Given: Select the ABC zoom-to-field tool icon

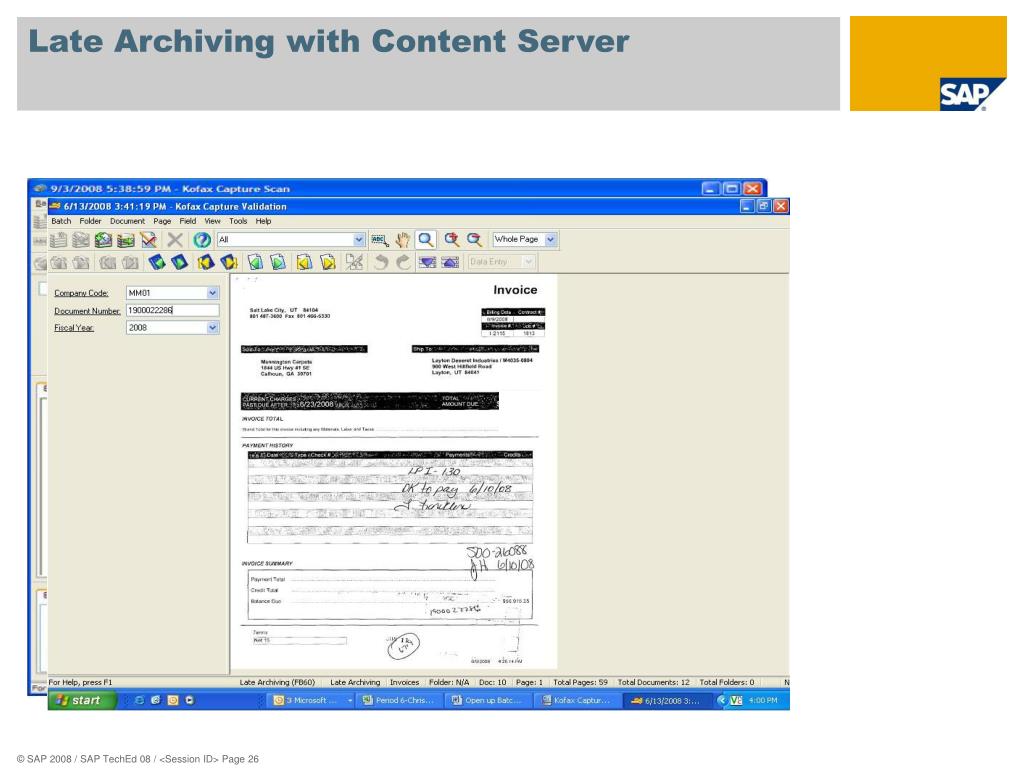Looking at the screenshot, I should click(x=379, y=240).
